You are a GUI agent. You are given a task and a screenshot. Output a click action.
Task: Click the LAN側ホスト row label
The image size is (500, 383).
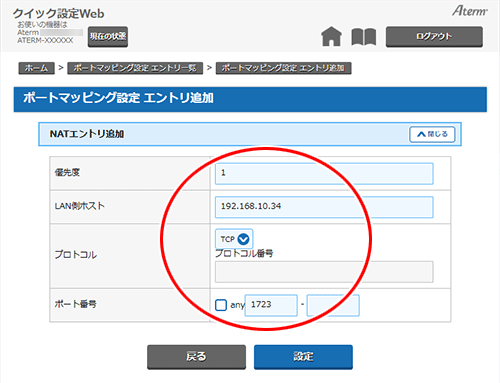pos(80,206)
